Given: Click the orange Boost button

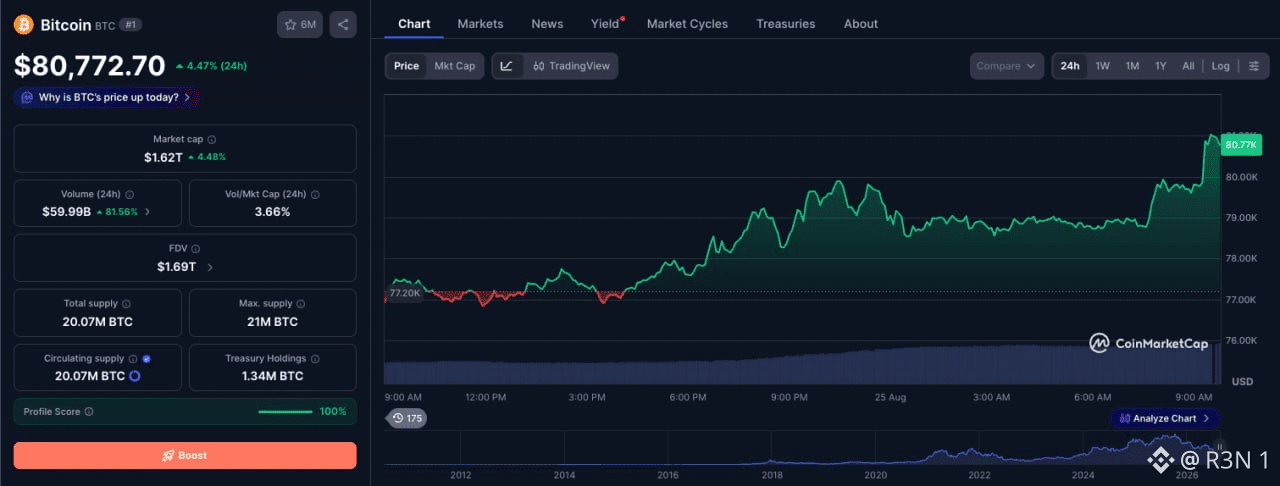Looking at the screenshot, I should [x=185, y=455].
